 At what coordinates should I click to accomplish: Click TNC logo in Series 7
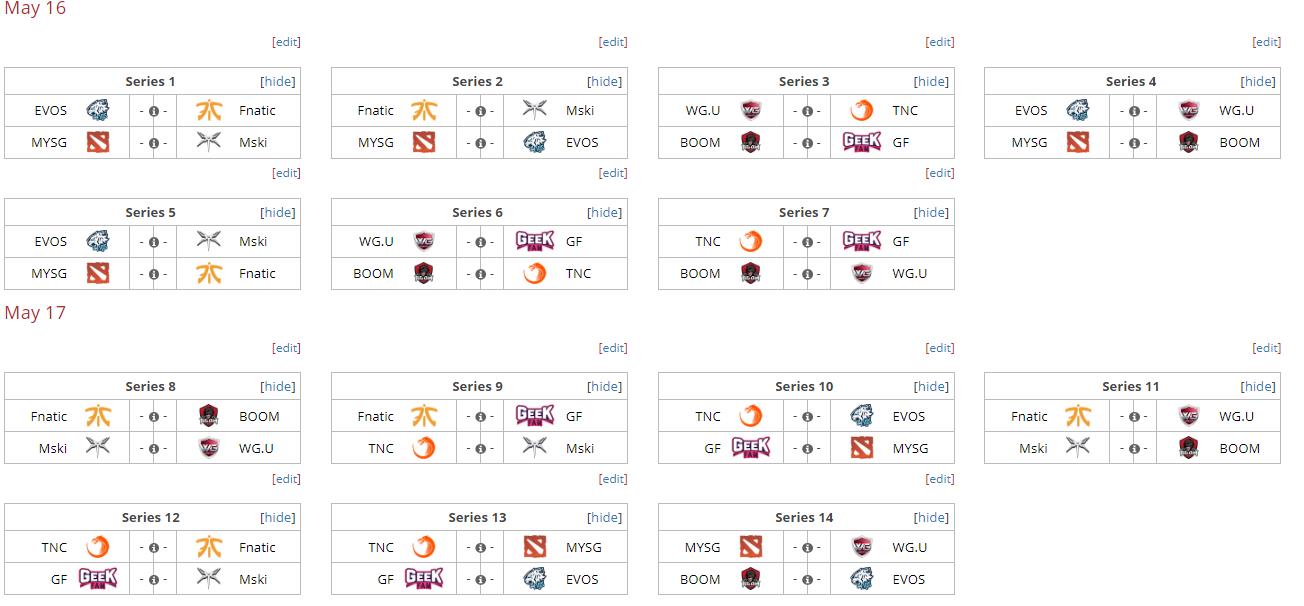coord(751,241)
